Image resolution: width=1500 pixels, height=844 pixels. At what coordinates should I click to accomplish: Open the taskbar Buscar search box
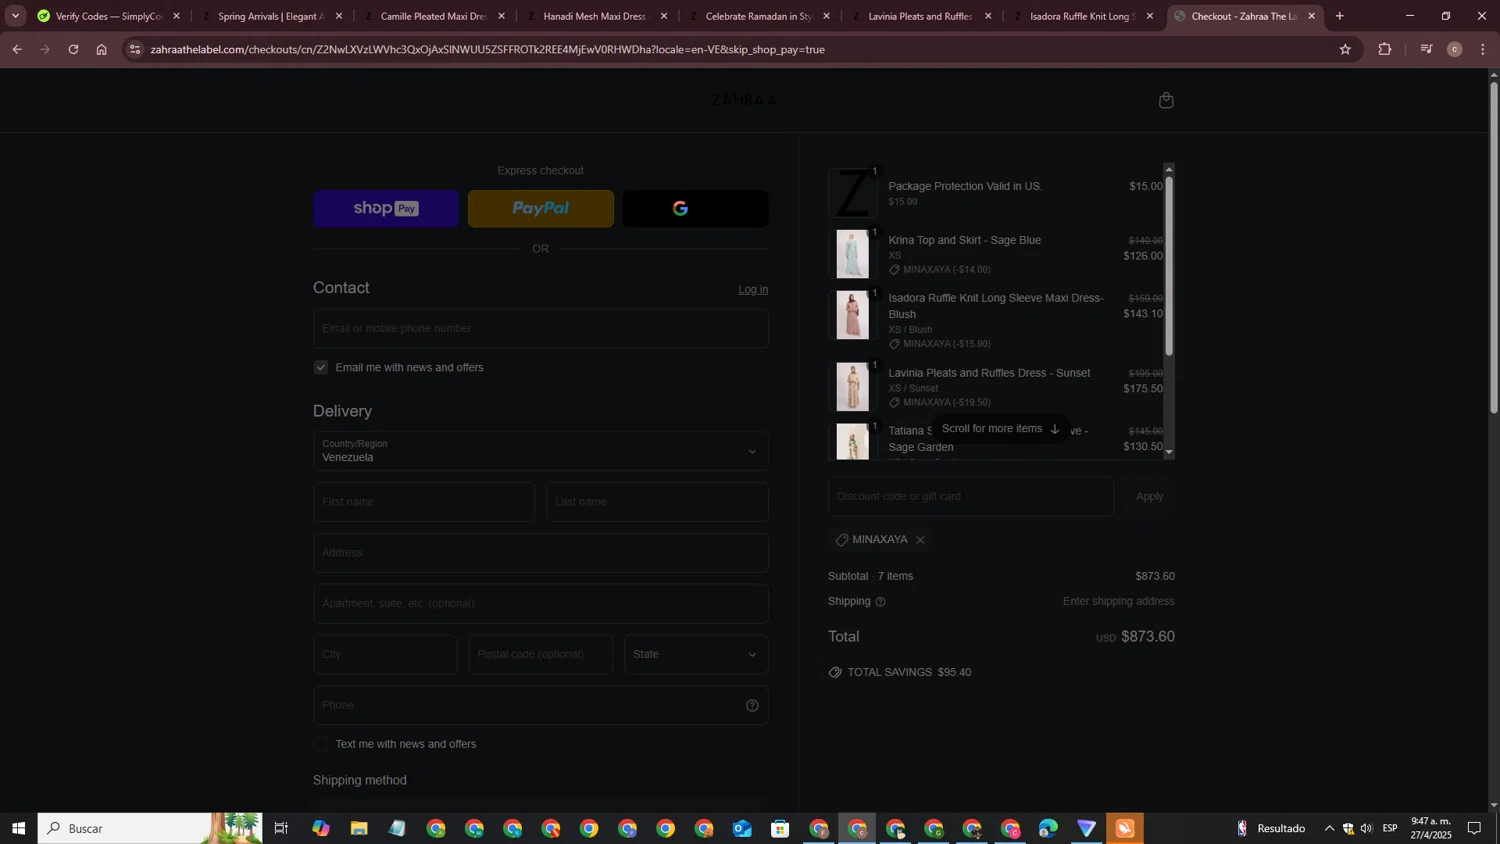[x=150, y=828]
